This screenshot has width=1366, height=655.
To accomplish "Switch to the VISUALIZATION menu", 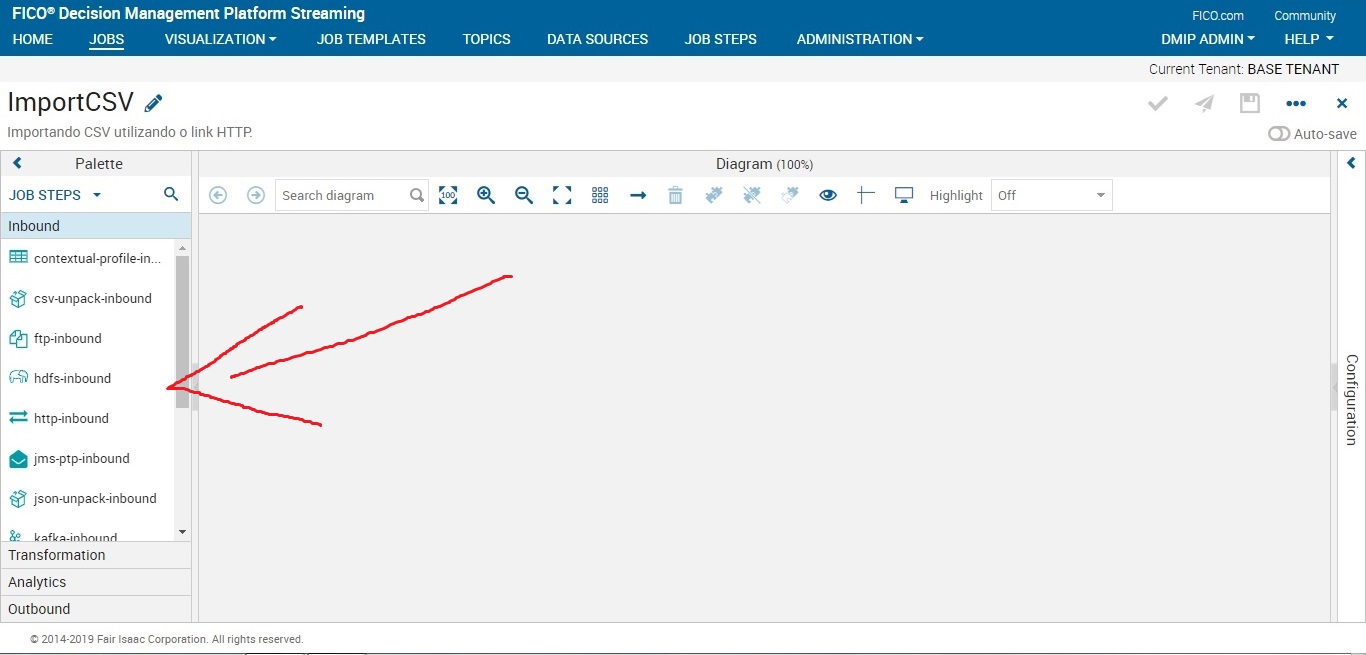I will click(220, 39).
